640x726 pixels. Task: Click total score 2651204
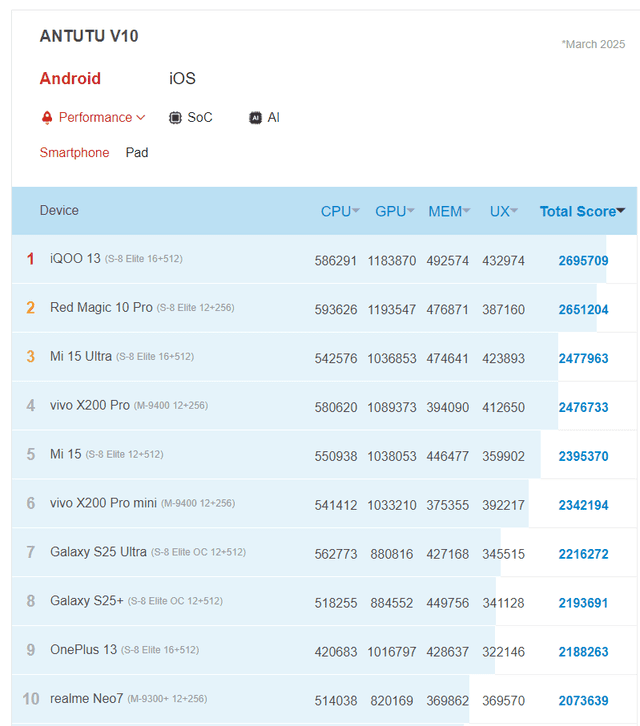(583, 309)
